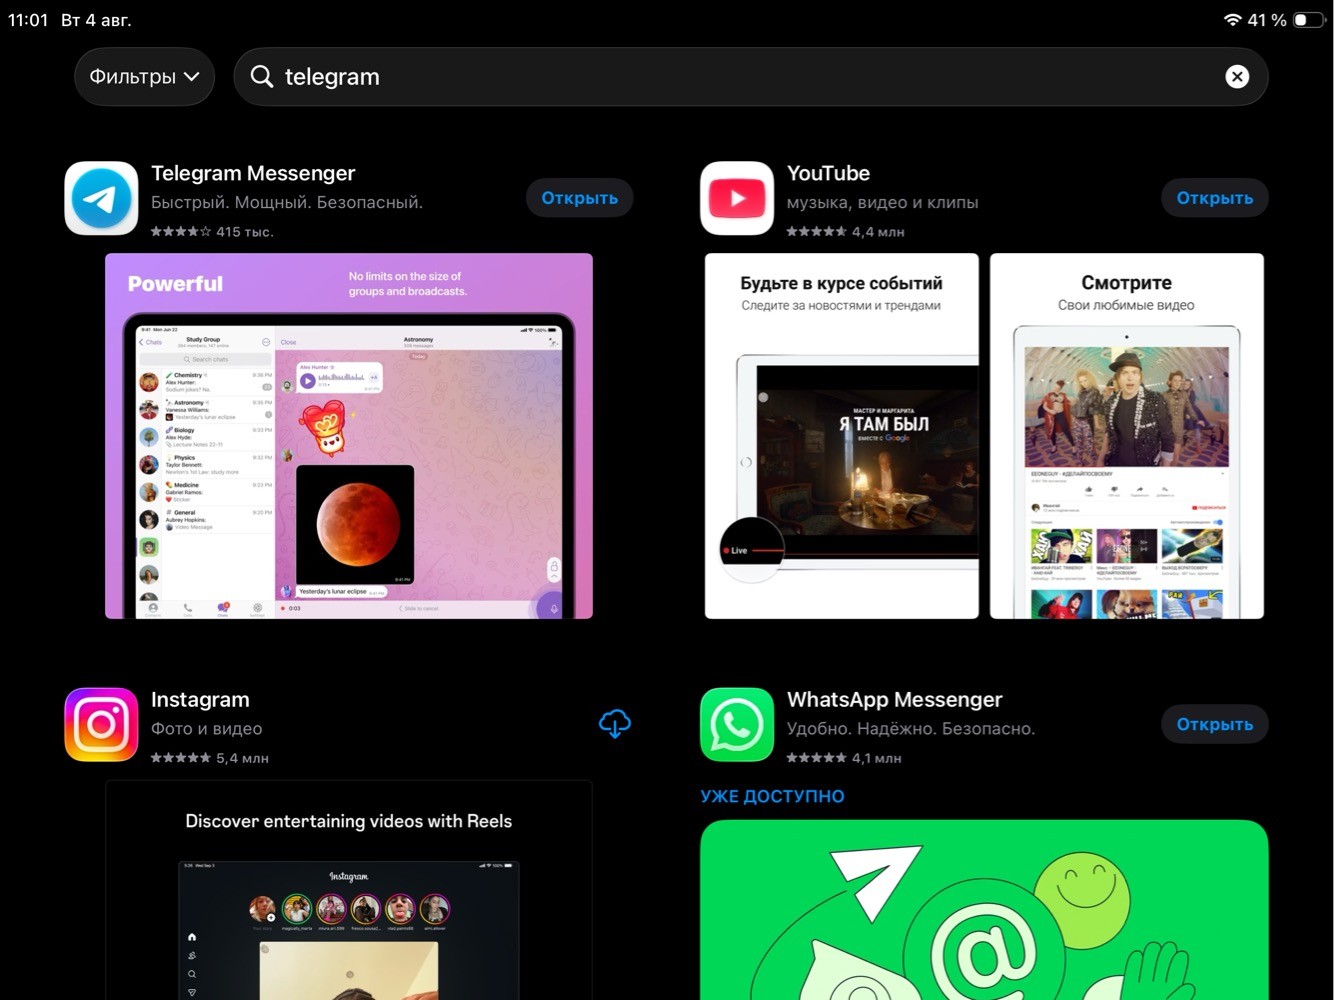Image resolution: width=1334 pixels, height=1000 pixels.
Task: Tap Instagram rating '5,4 млн'
Action: [x=210, y=759]
